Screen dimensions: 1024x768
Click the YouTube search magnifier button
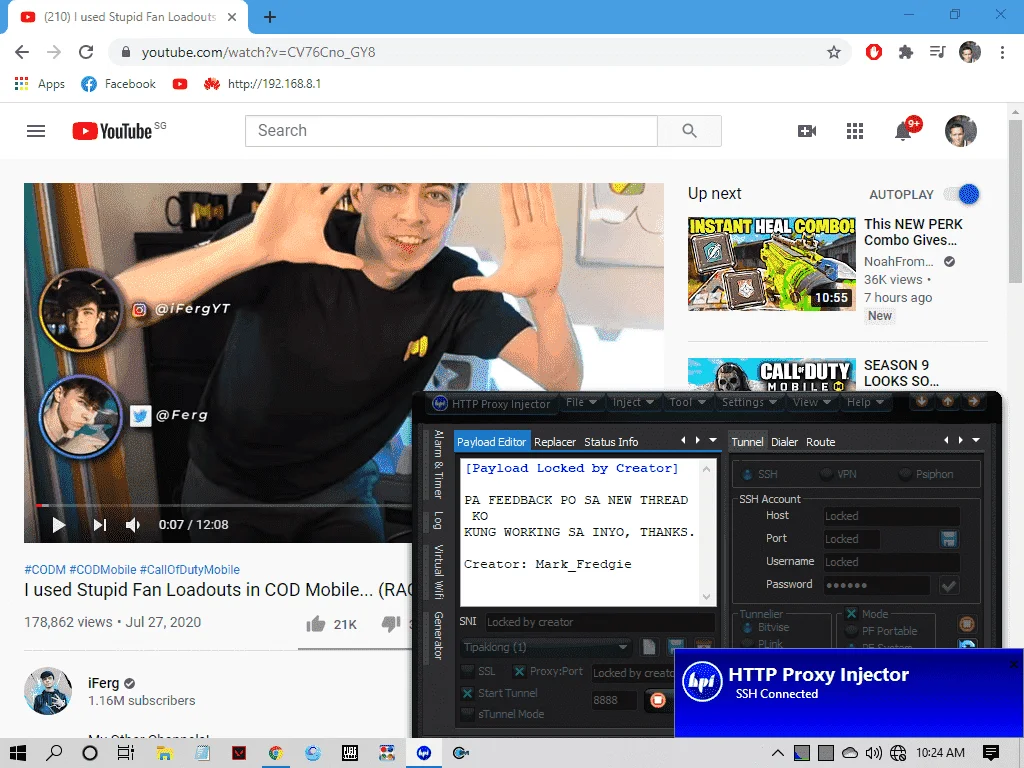[689, 131]
